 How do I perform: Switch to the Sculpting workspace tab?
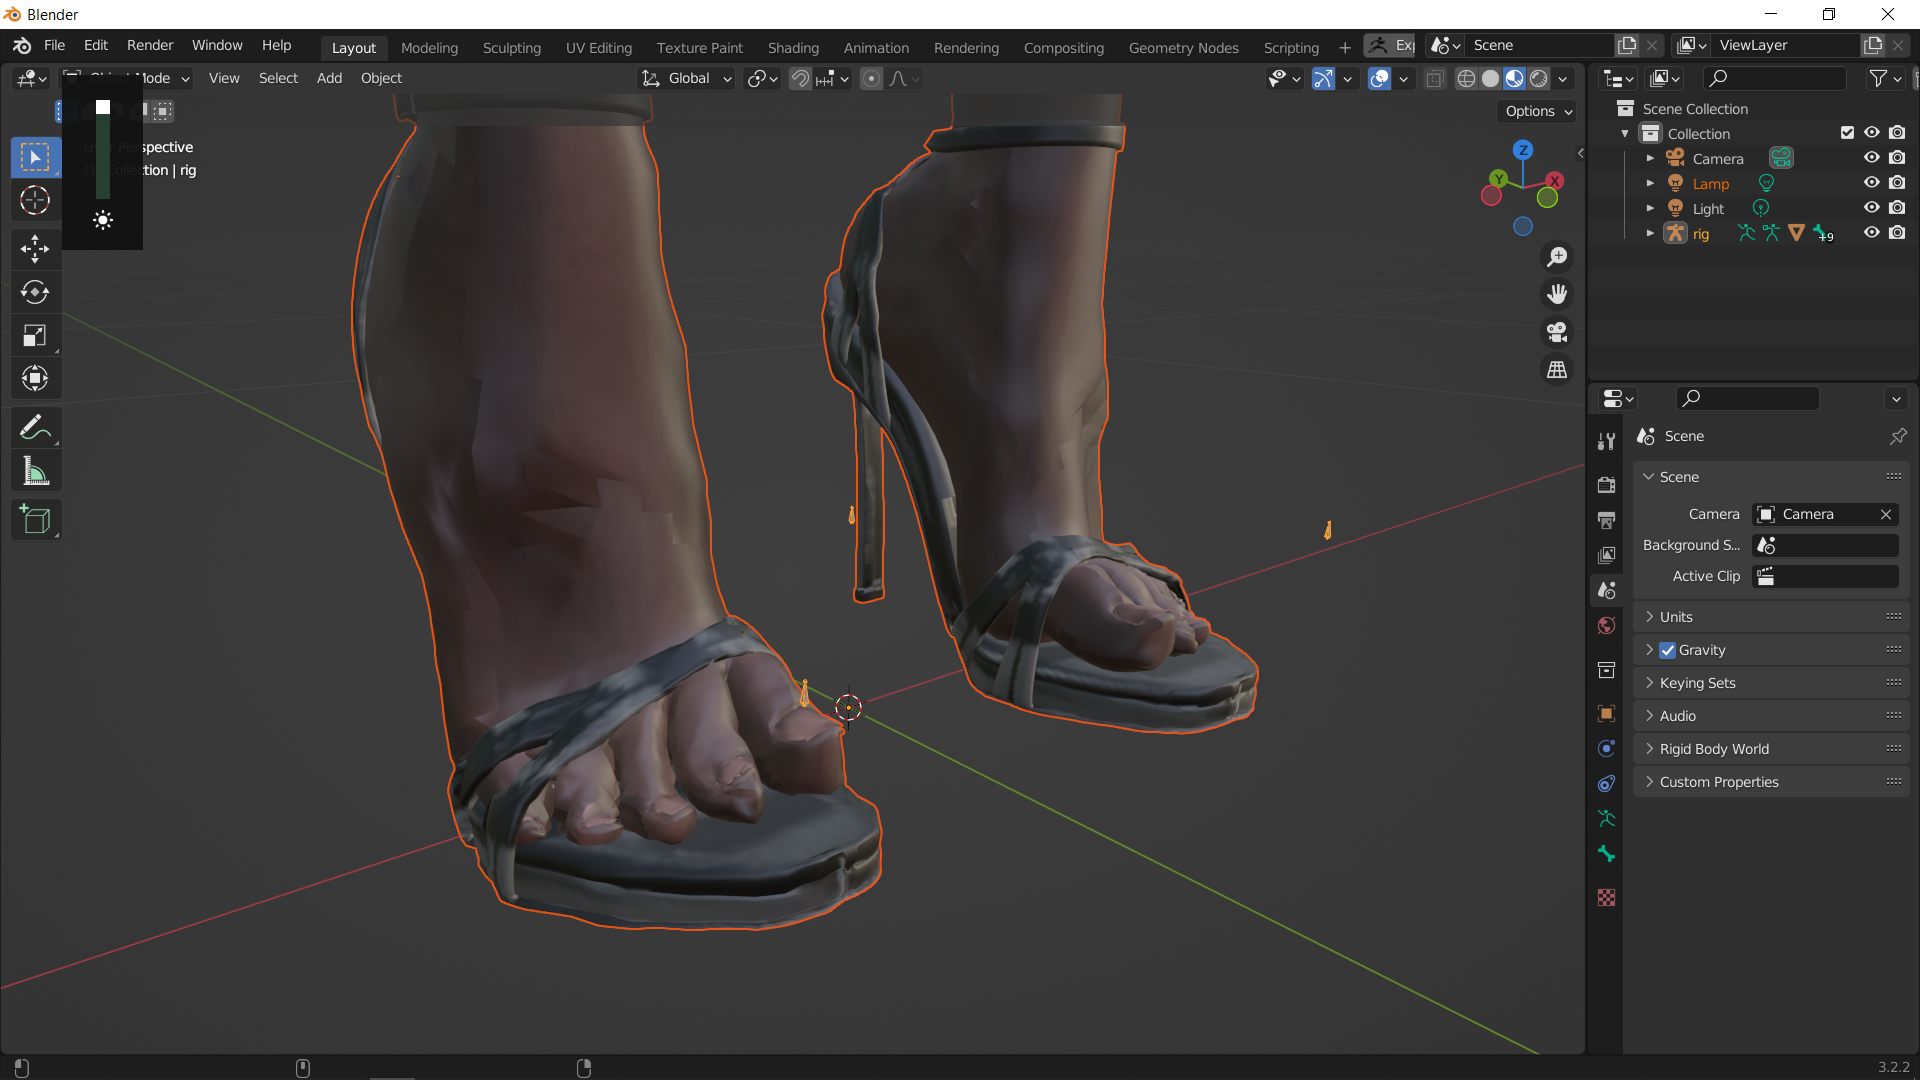(511, 47)
